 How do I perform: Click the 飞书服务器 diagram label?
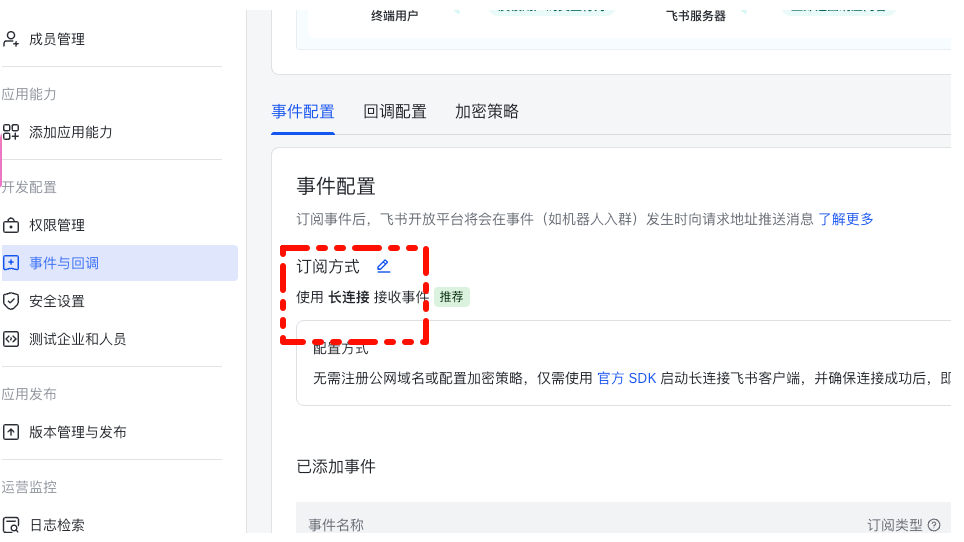tap(695, 15)
